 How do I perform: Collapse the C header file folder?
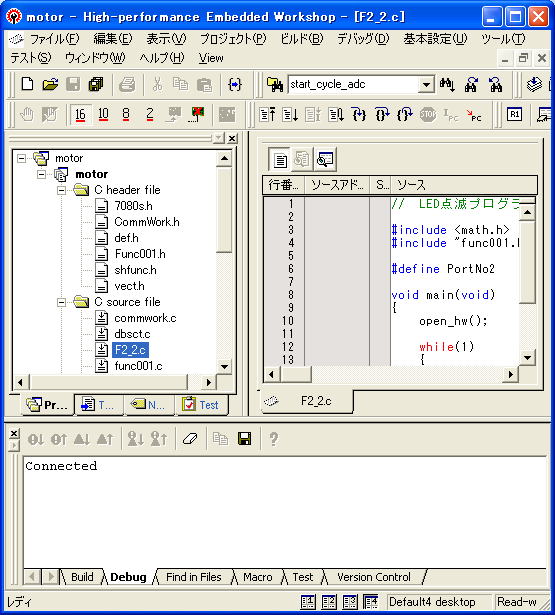(62, 190)
